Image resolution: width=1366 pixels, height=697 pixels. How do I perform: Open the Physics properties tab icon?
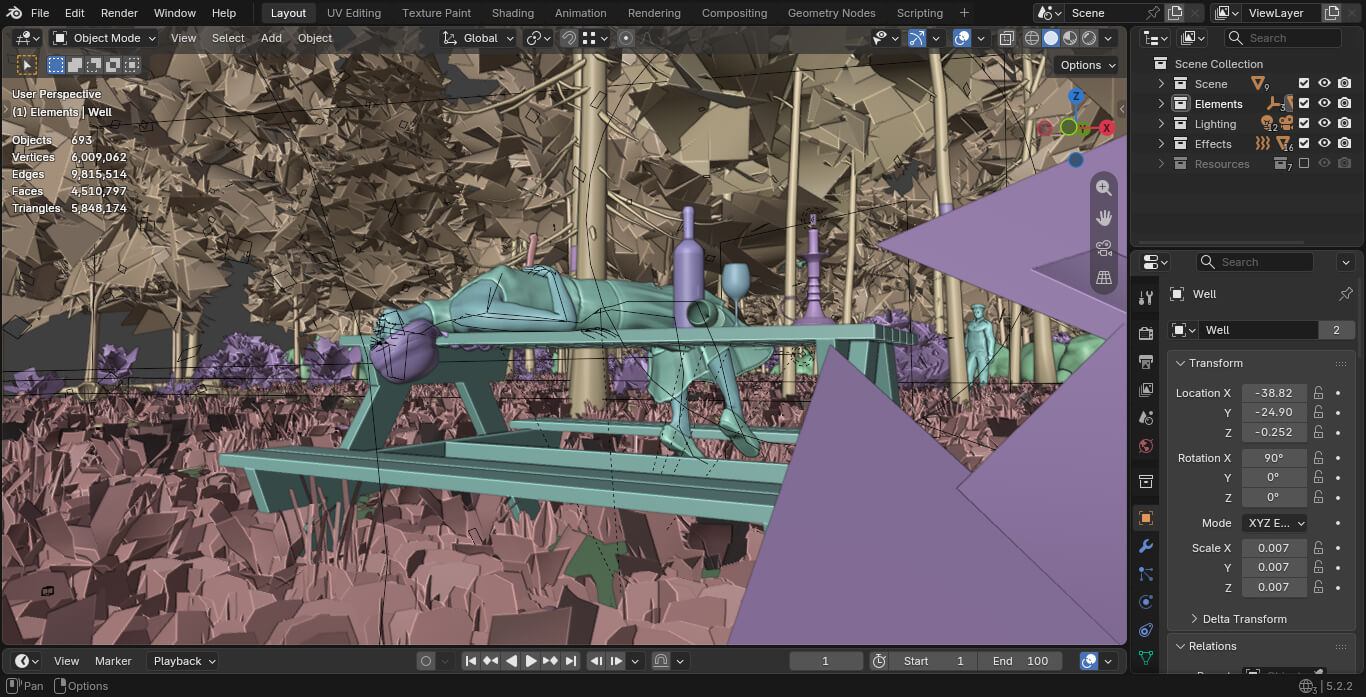pyautogui.click(x=1146, y=602)
